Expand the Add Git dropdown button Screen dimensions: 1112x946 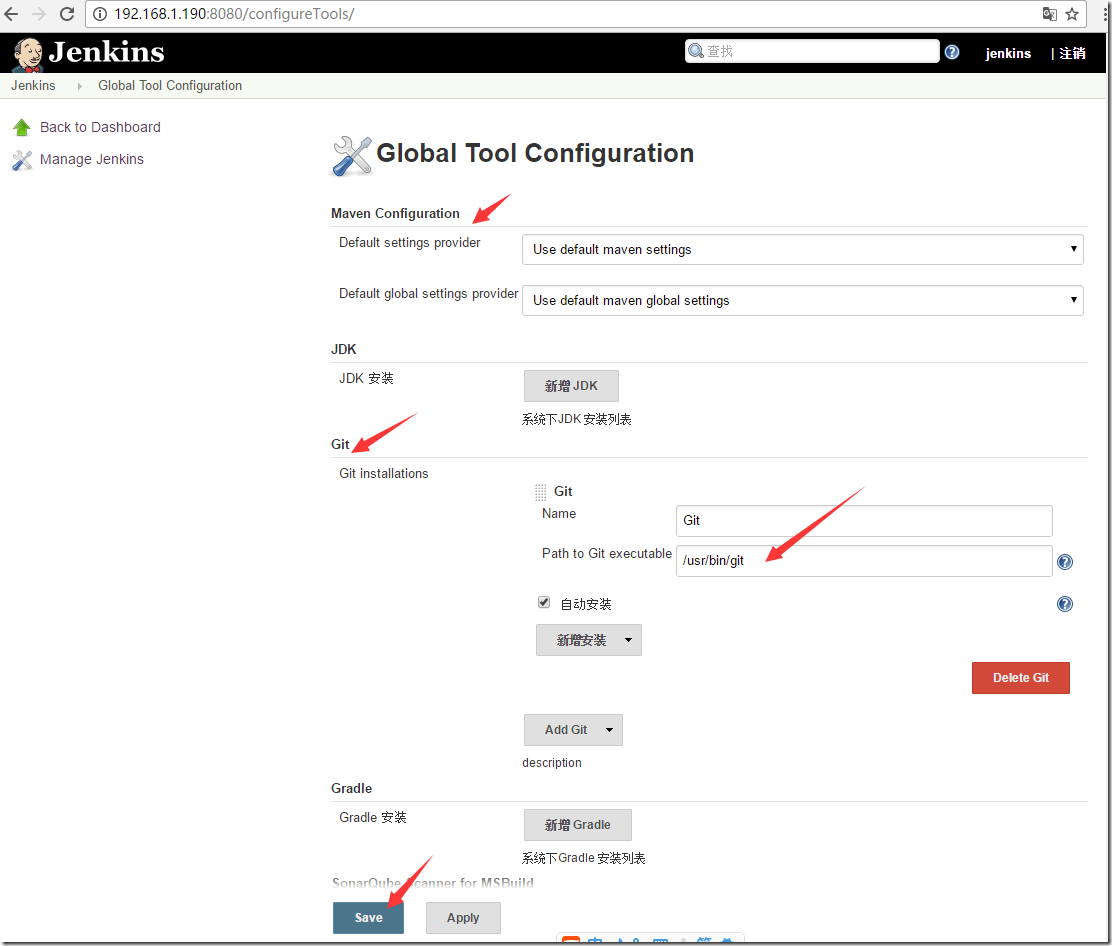coord(573,730)
